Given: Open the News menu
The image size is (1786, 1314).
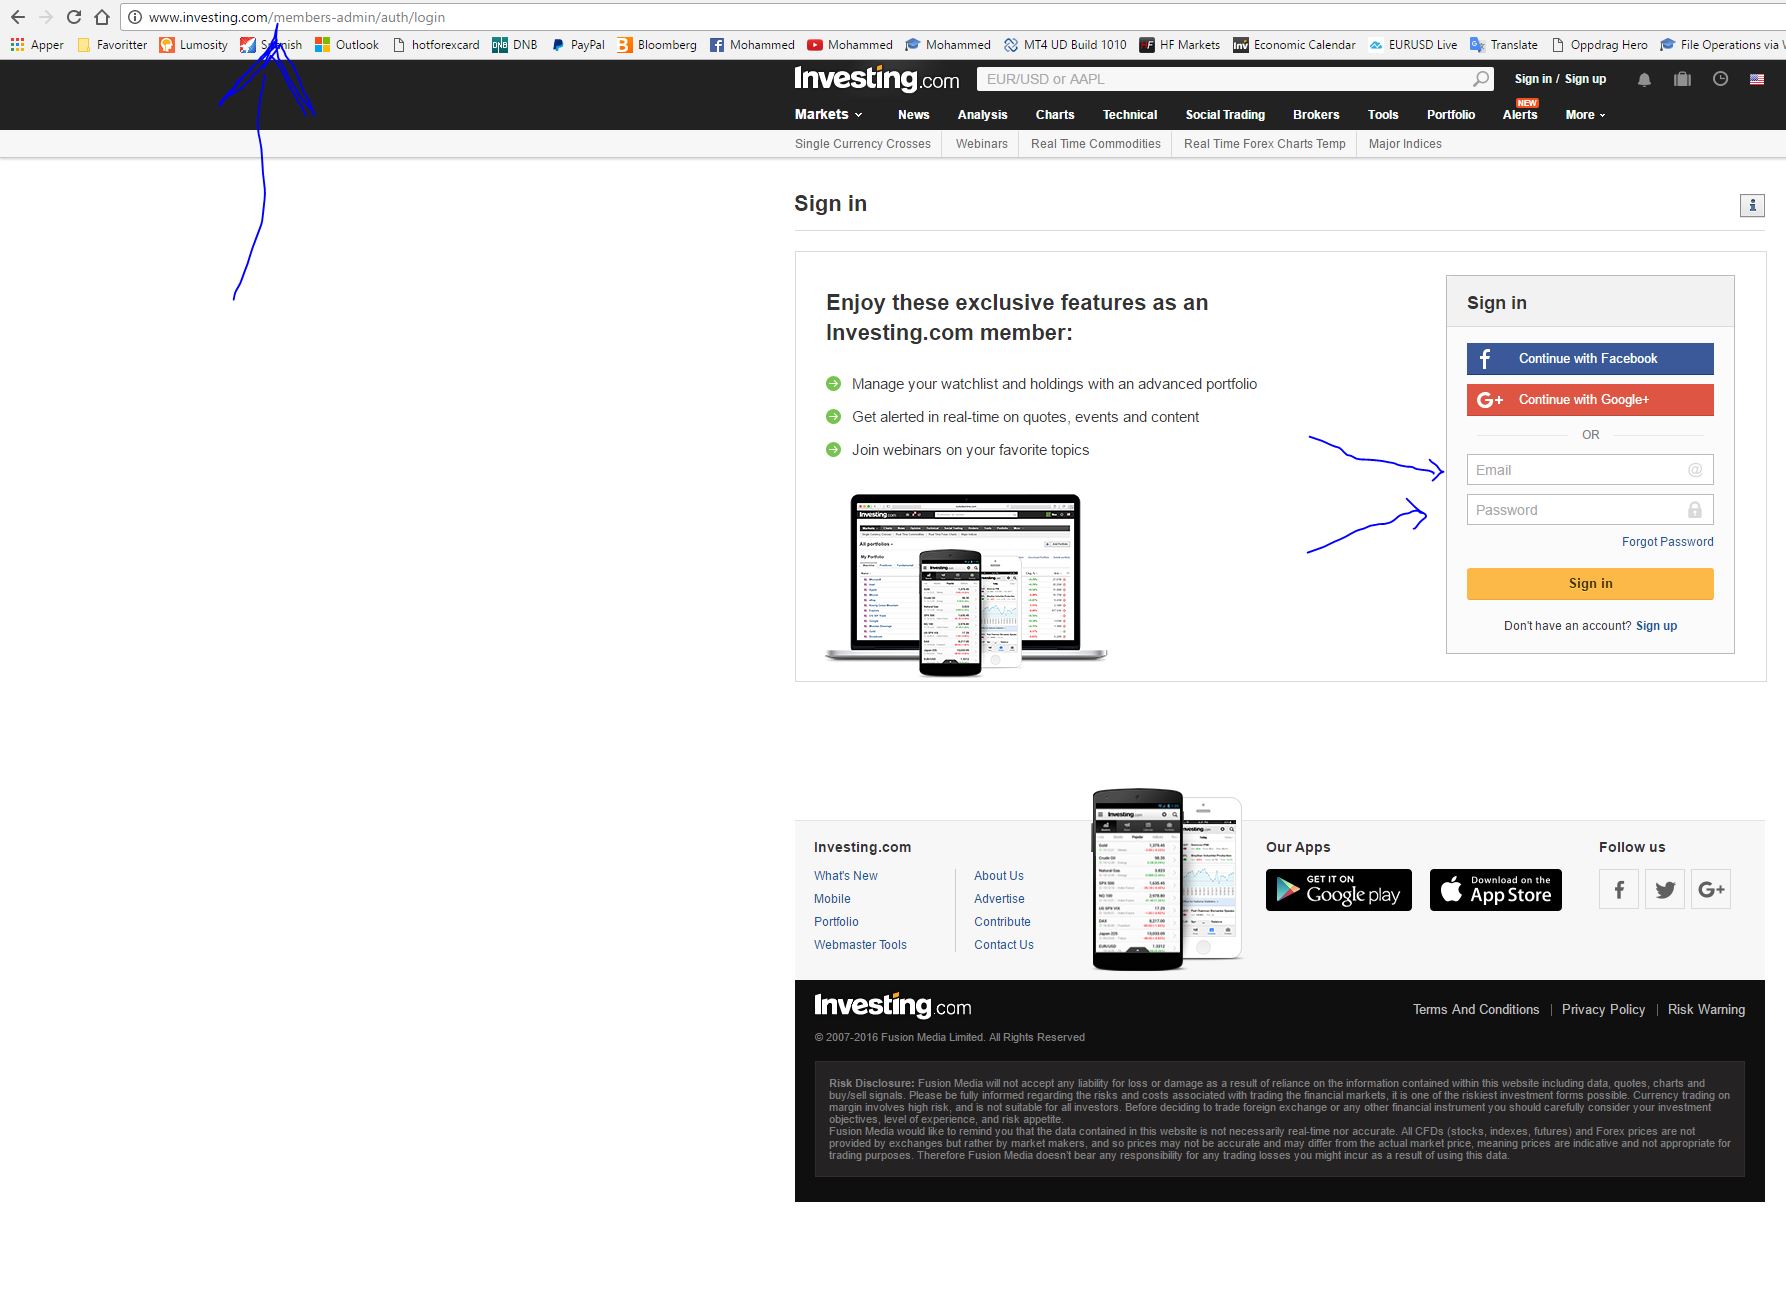Looking at the screenshot, I should [x=914, y=115].
